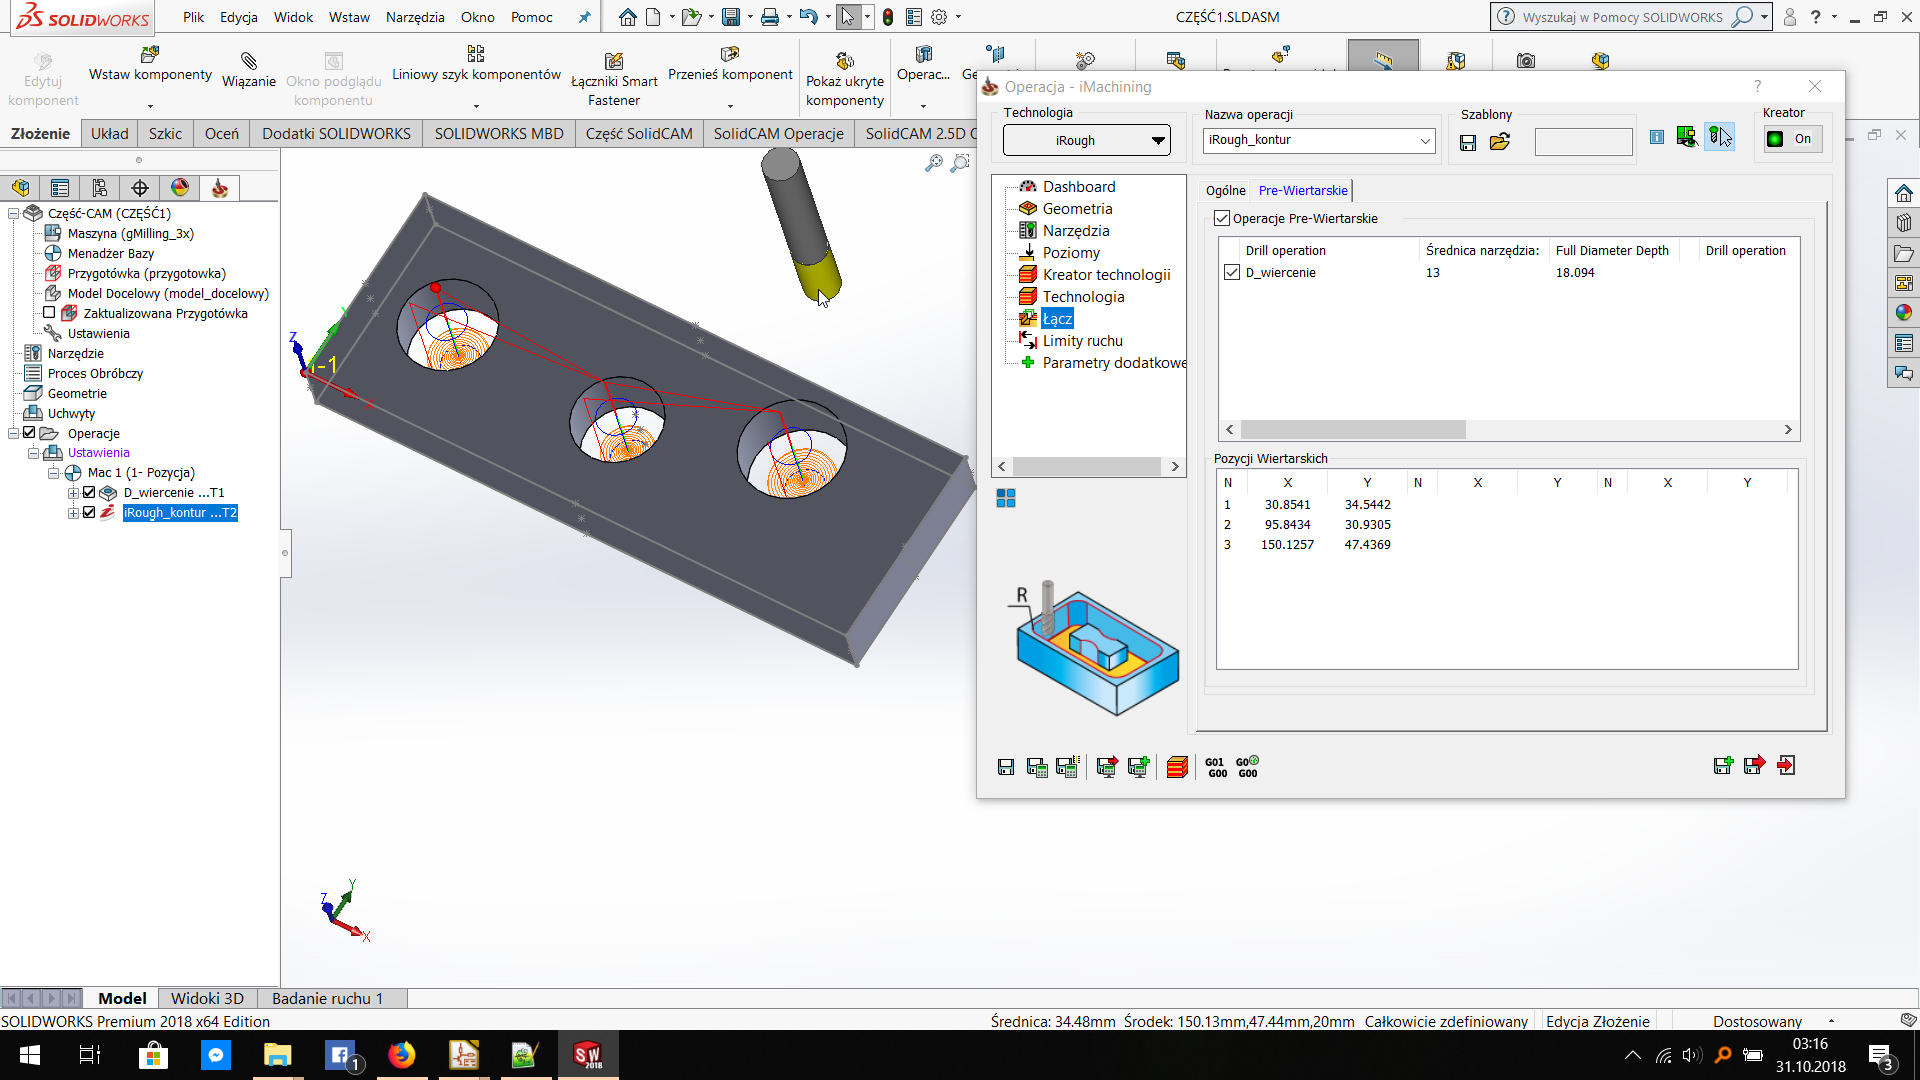Screen dimensions: 1920x1080
Task: Expand the iRough_kontur ...T2 operation
Action: click(x=73, y=513)
